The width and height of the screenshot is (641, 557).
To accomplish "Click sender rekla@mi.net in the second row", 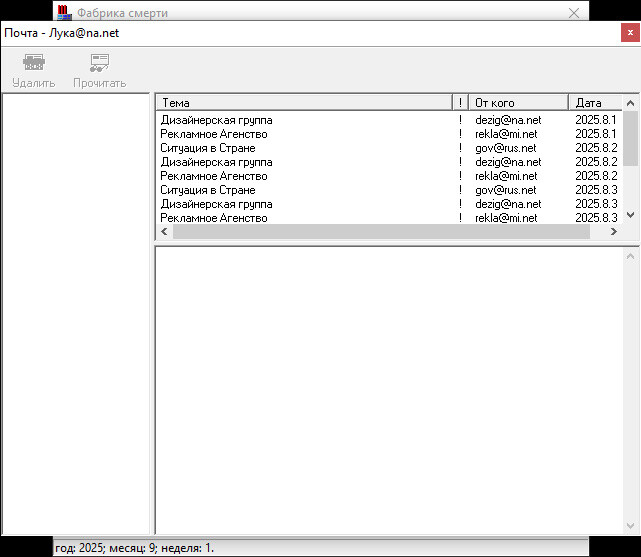I will (506, 134).
